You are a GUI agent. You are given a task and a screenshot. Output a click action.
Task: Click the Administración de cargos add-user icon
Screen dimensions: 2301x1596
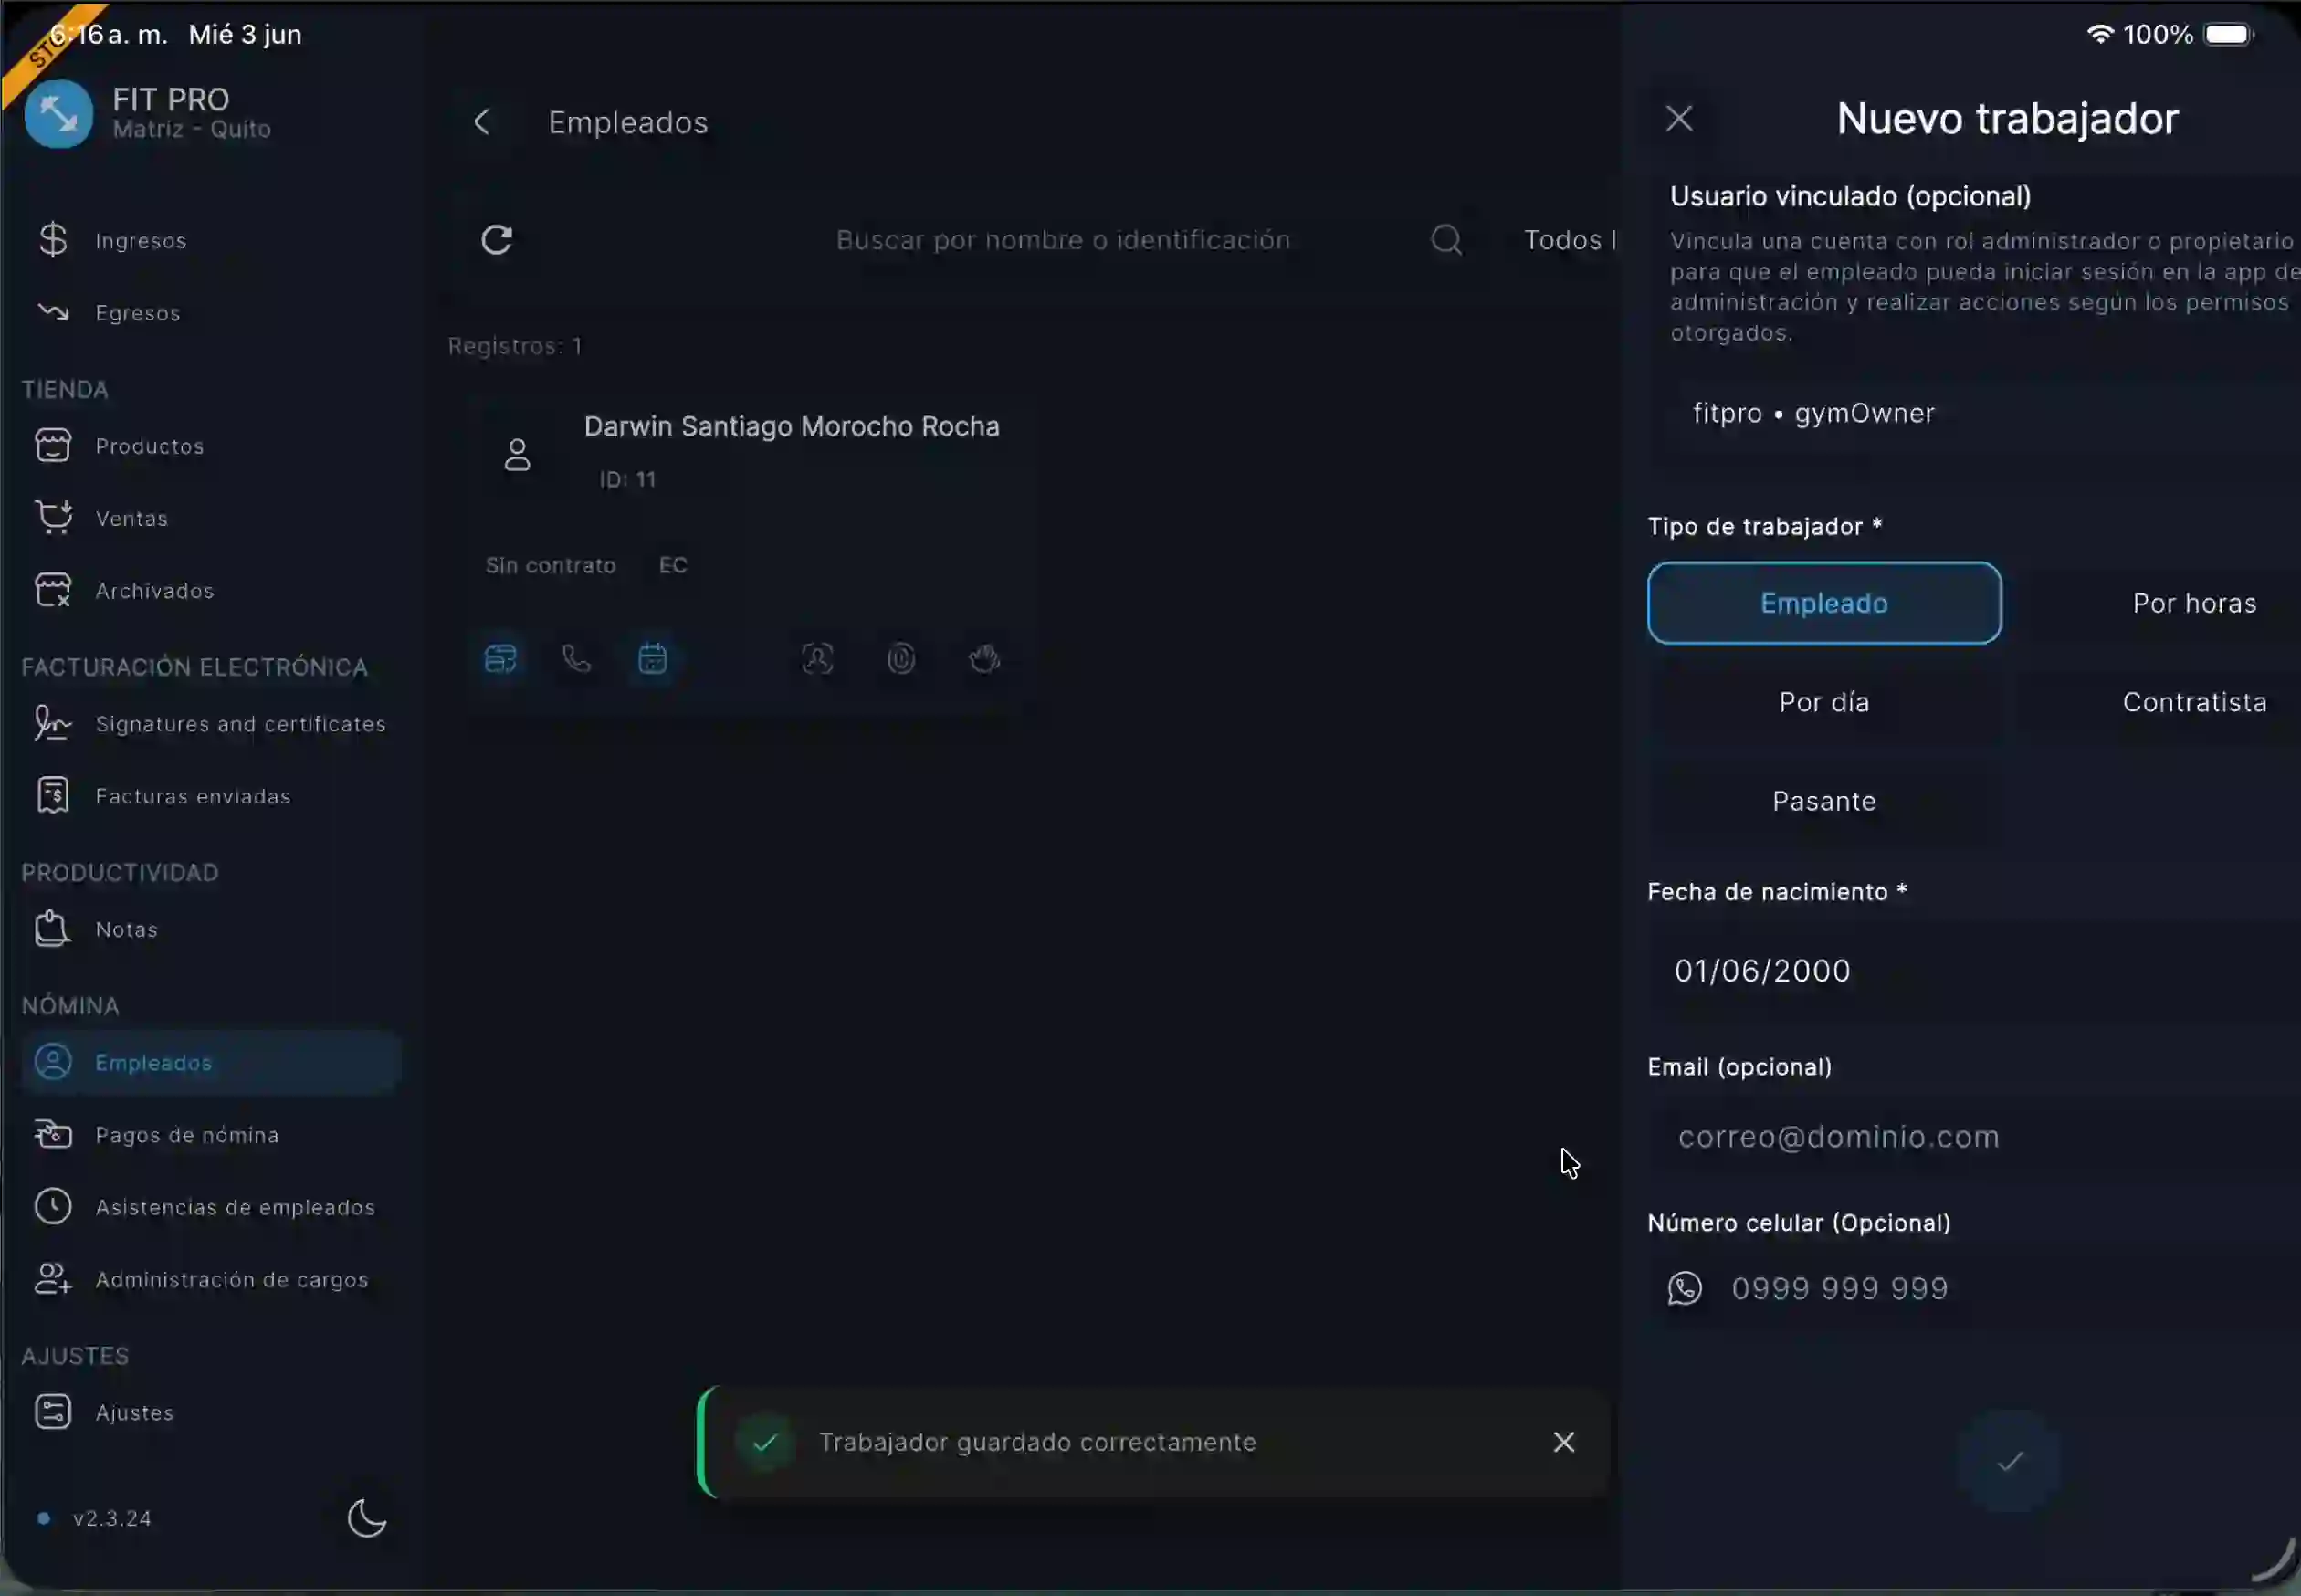53,1279
